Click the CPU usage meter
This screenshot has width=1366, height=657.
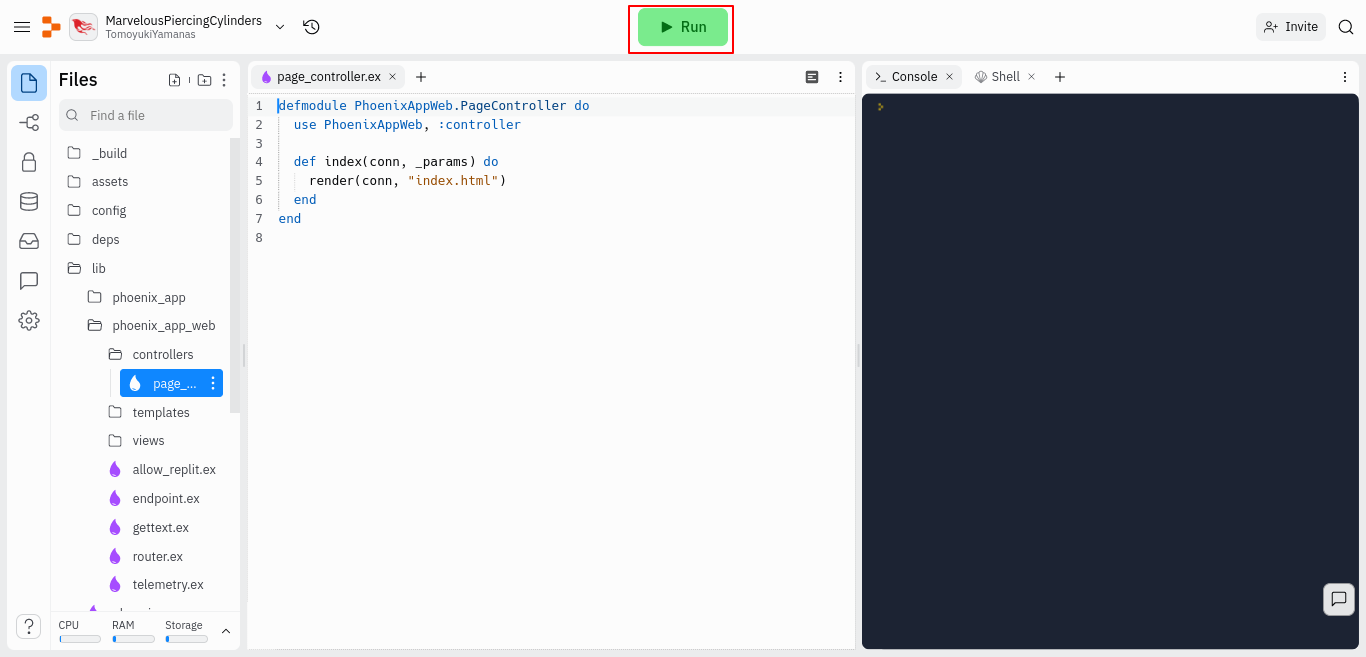click(x=80, y=632)
